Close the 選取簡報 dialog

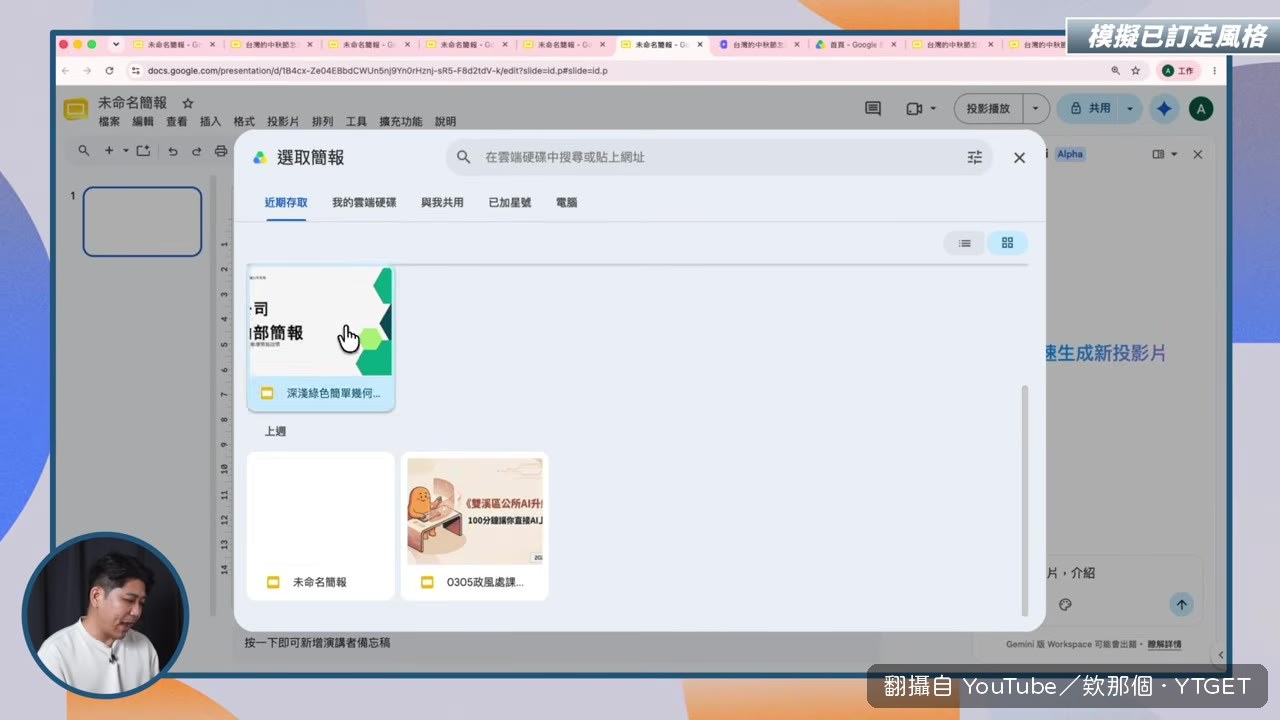[1019, 157]
